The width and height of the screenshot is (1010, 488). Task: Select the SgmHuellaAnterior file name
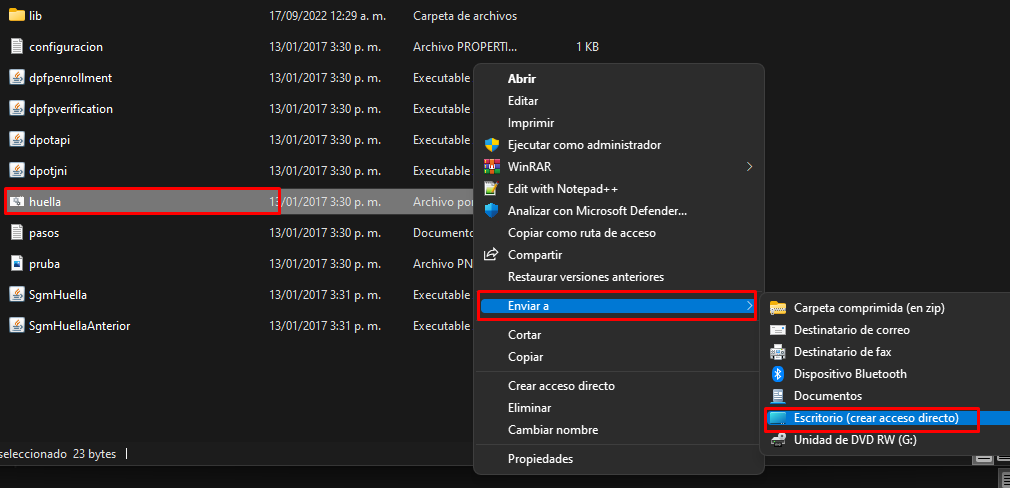point(80,326)
